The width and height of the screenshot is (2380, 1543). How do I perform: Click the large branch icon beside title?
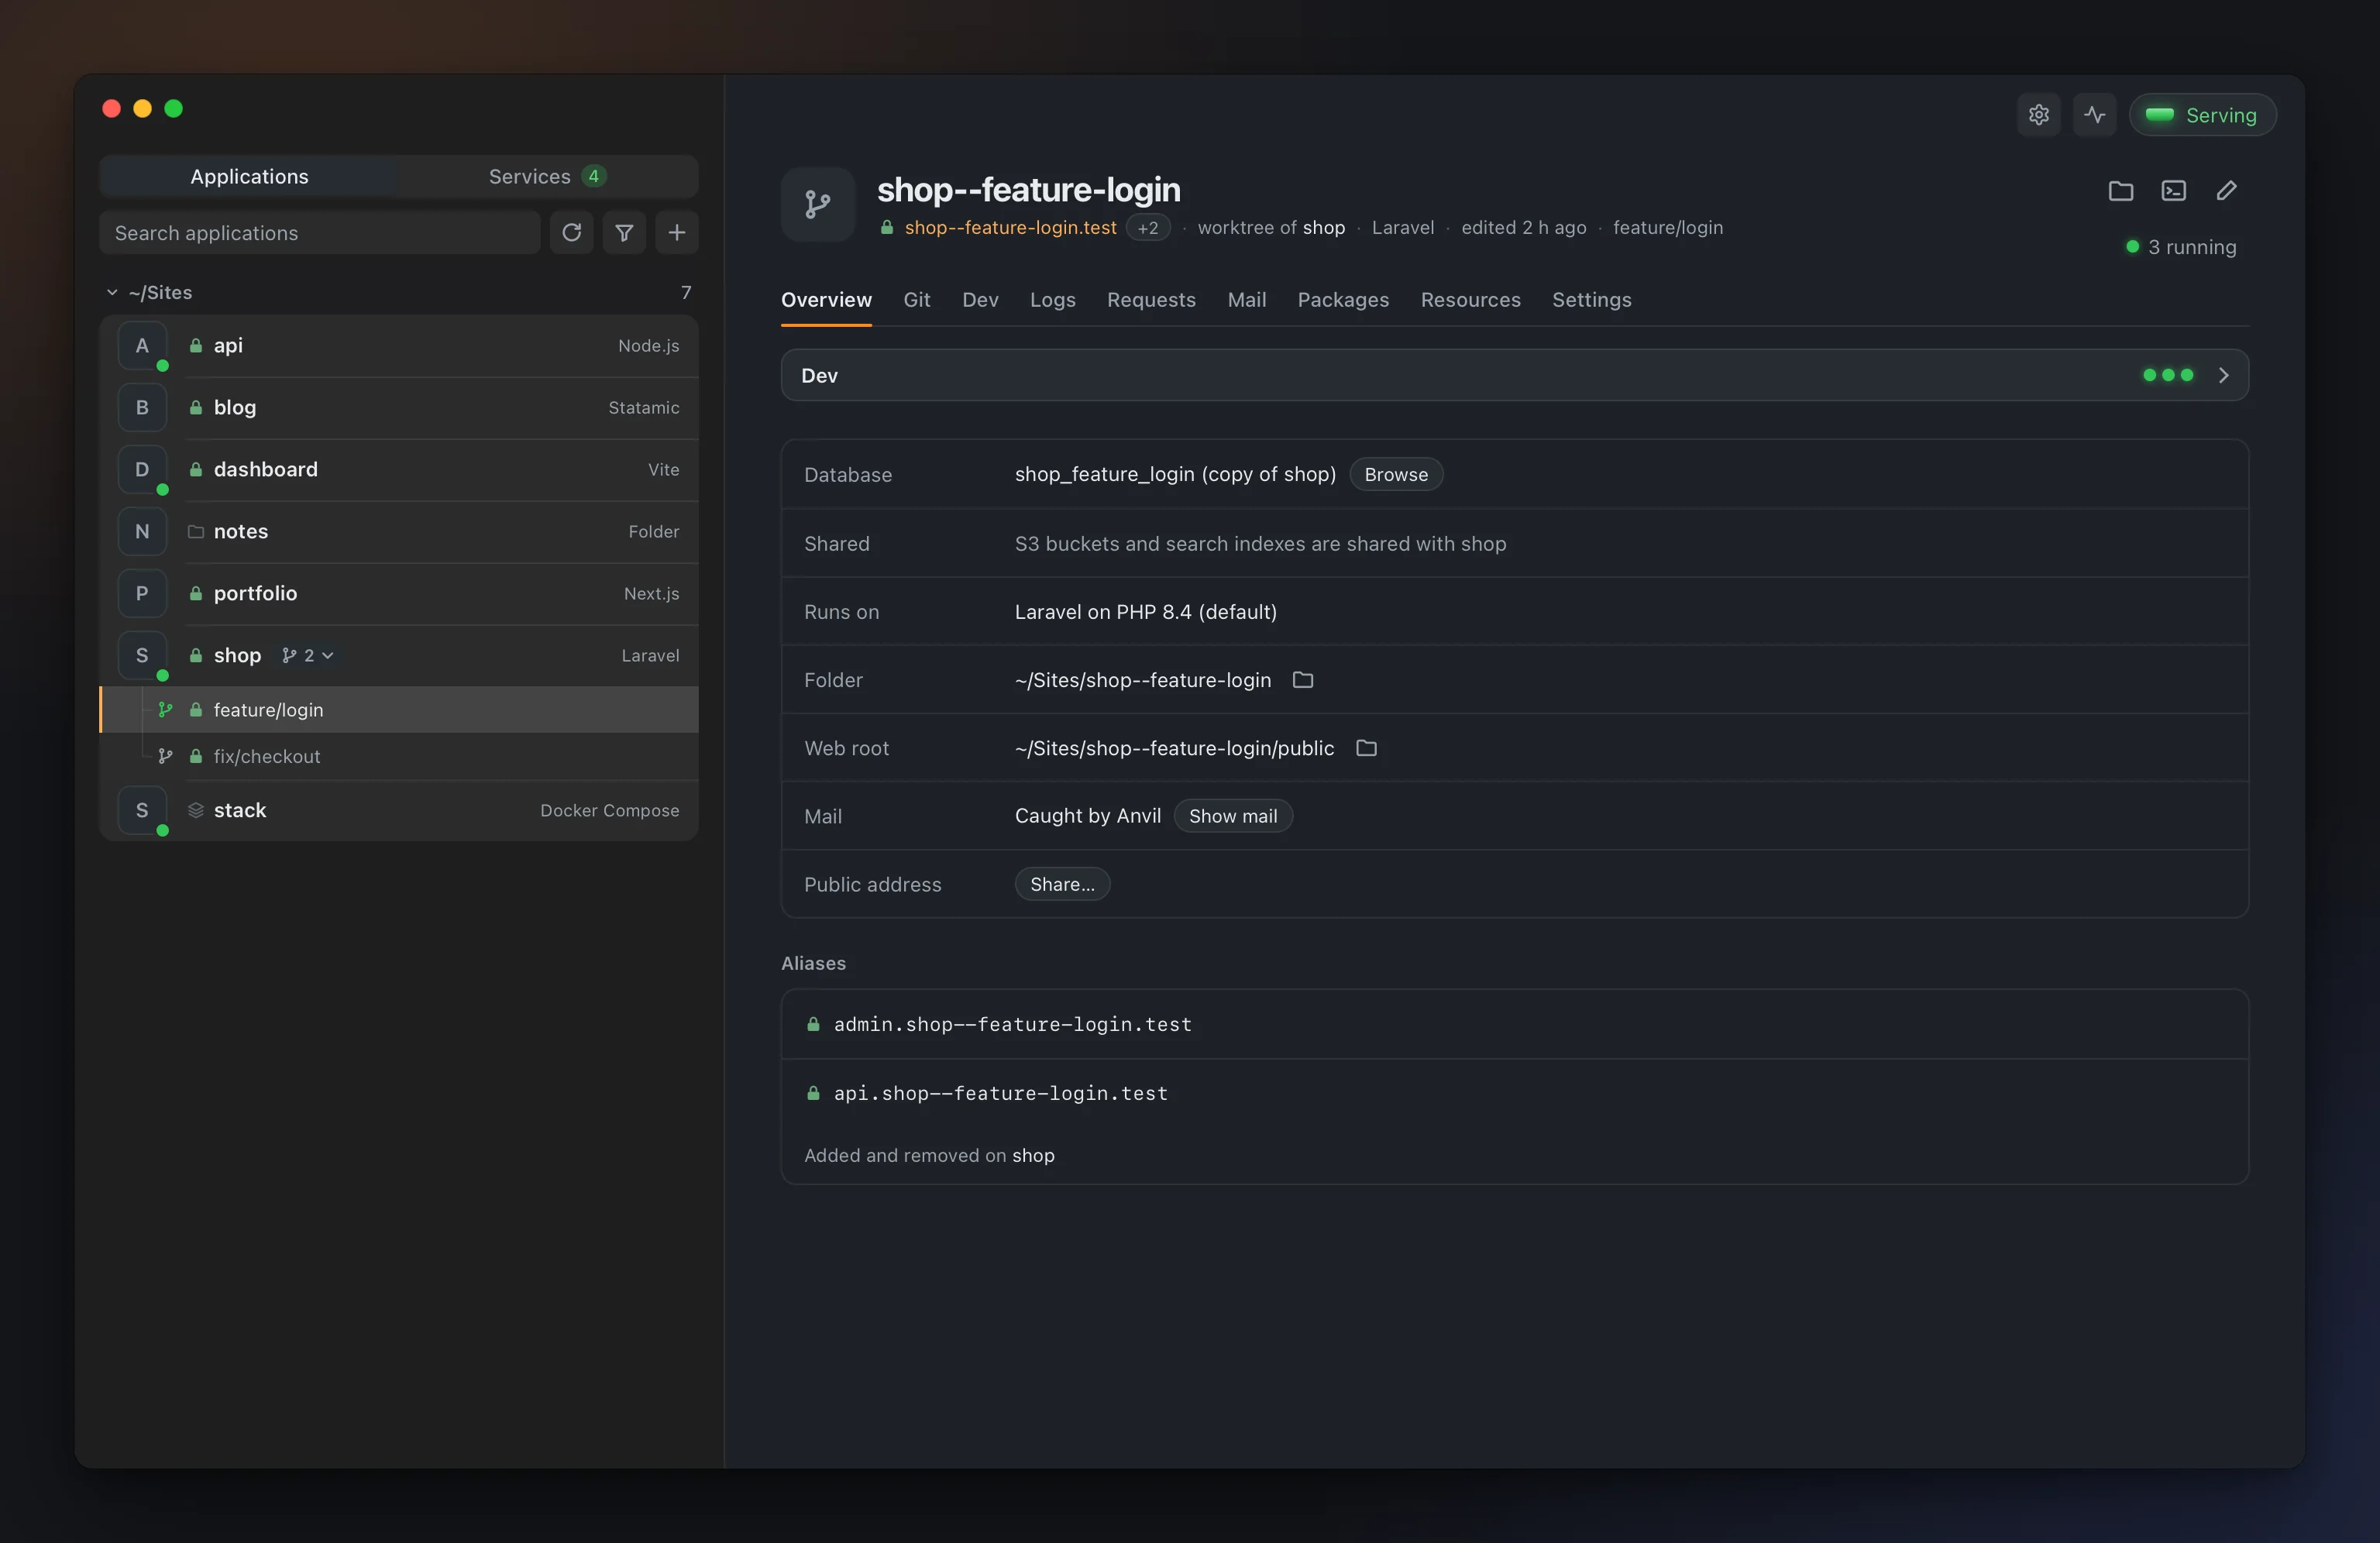tap(818, 205)
